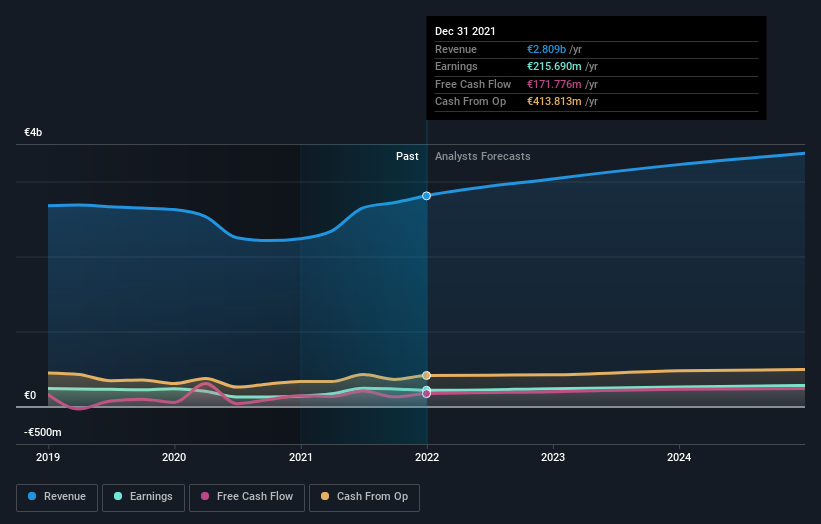This screenshot has width=821, height=524.
Task: Click the €4b y-axis label
Action: coord(33,132)
